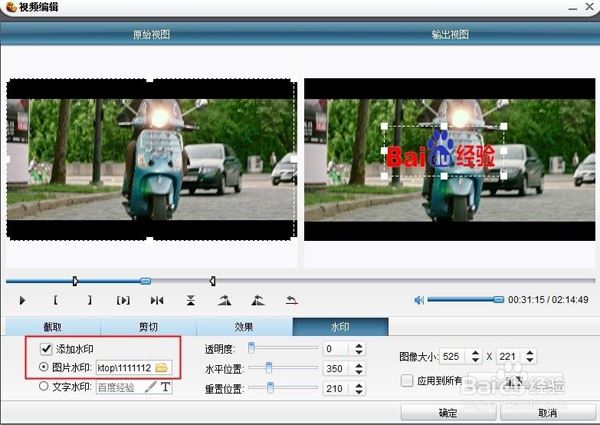Select the 图片水印 radio button
The height and width of the screenshot is (425, 600).
click(x=44, y=367)
